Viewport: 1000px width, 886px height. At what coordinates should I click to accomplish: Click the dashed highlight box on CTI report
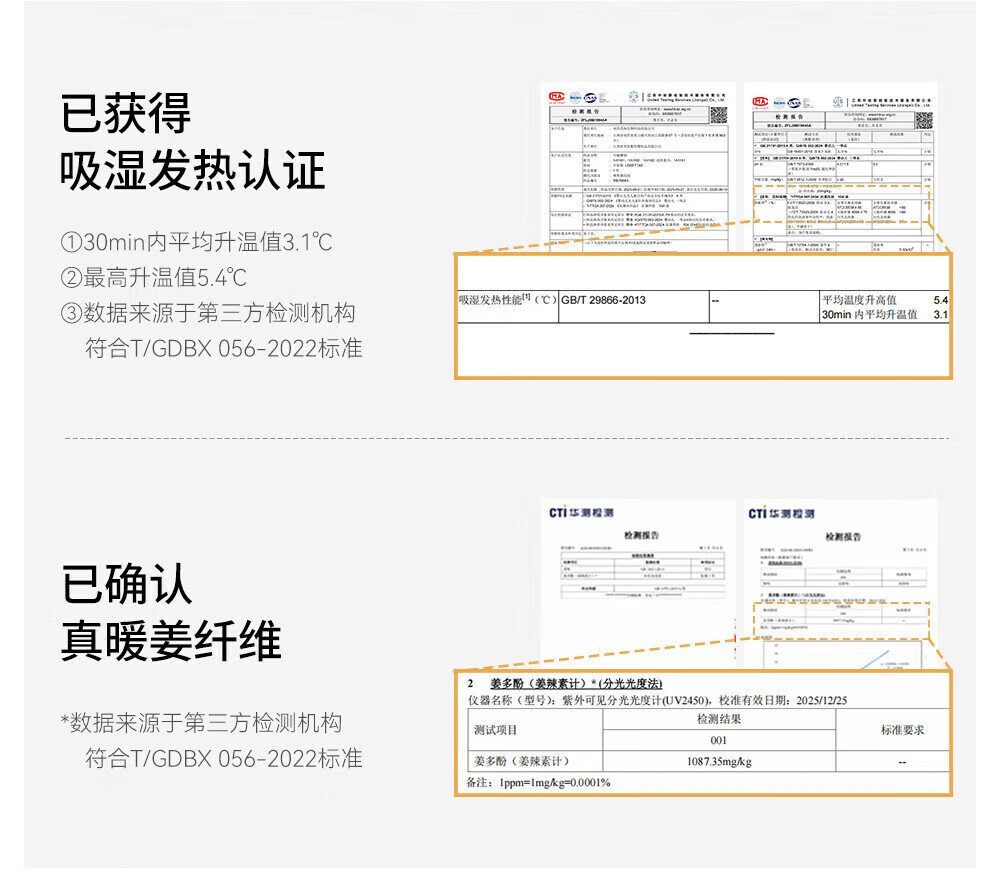[x=840, y=620]
